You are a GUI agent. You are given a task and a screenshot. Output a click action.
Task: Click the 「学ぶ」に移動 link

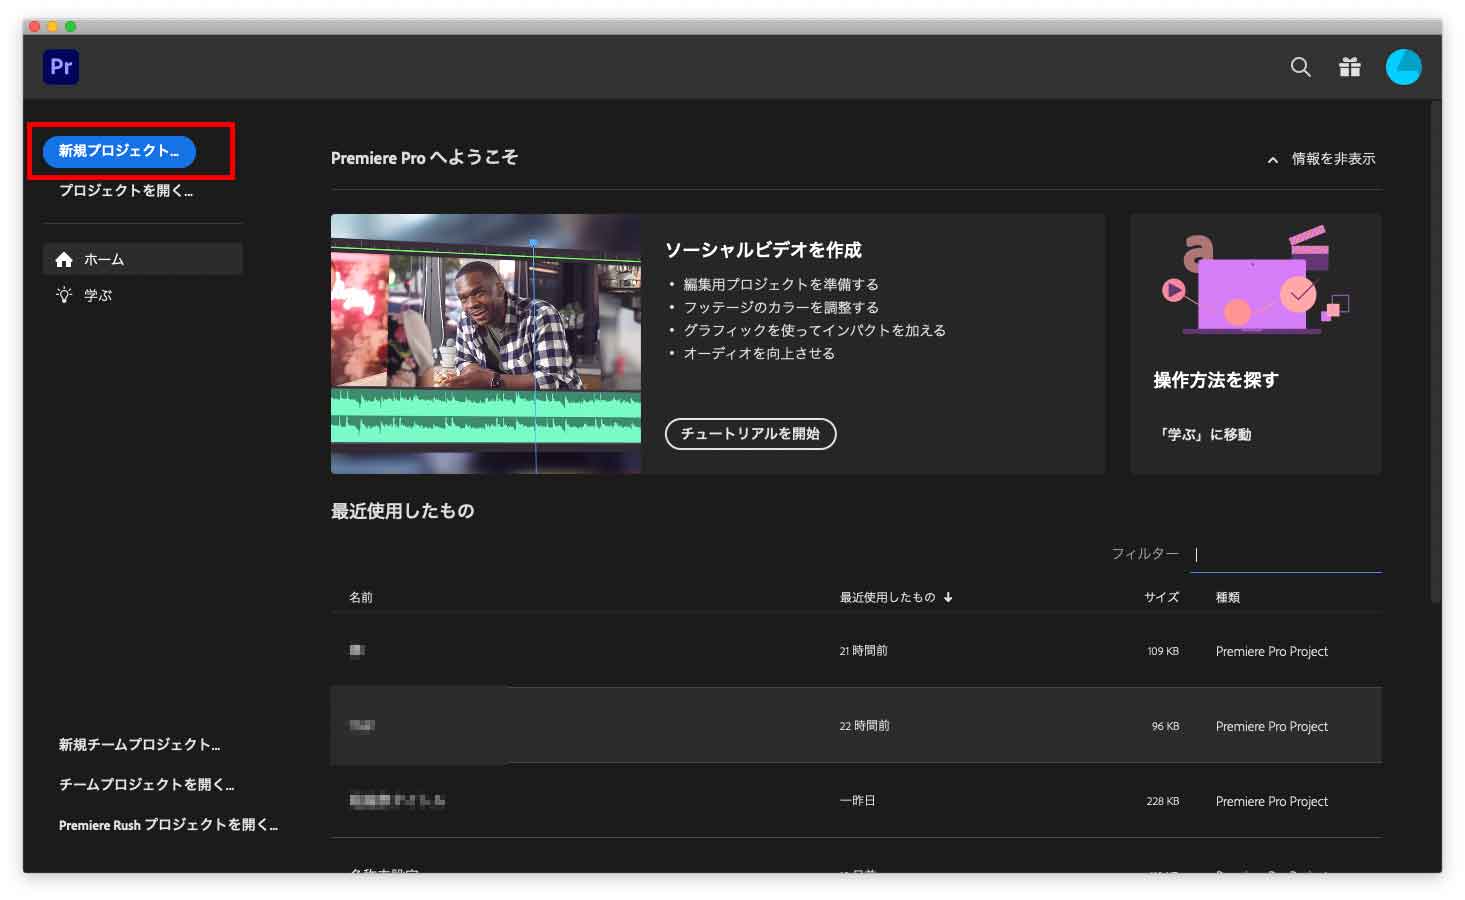[1203, 434]
